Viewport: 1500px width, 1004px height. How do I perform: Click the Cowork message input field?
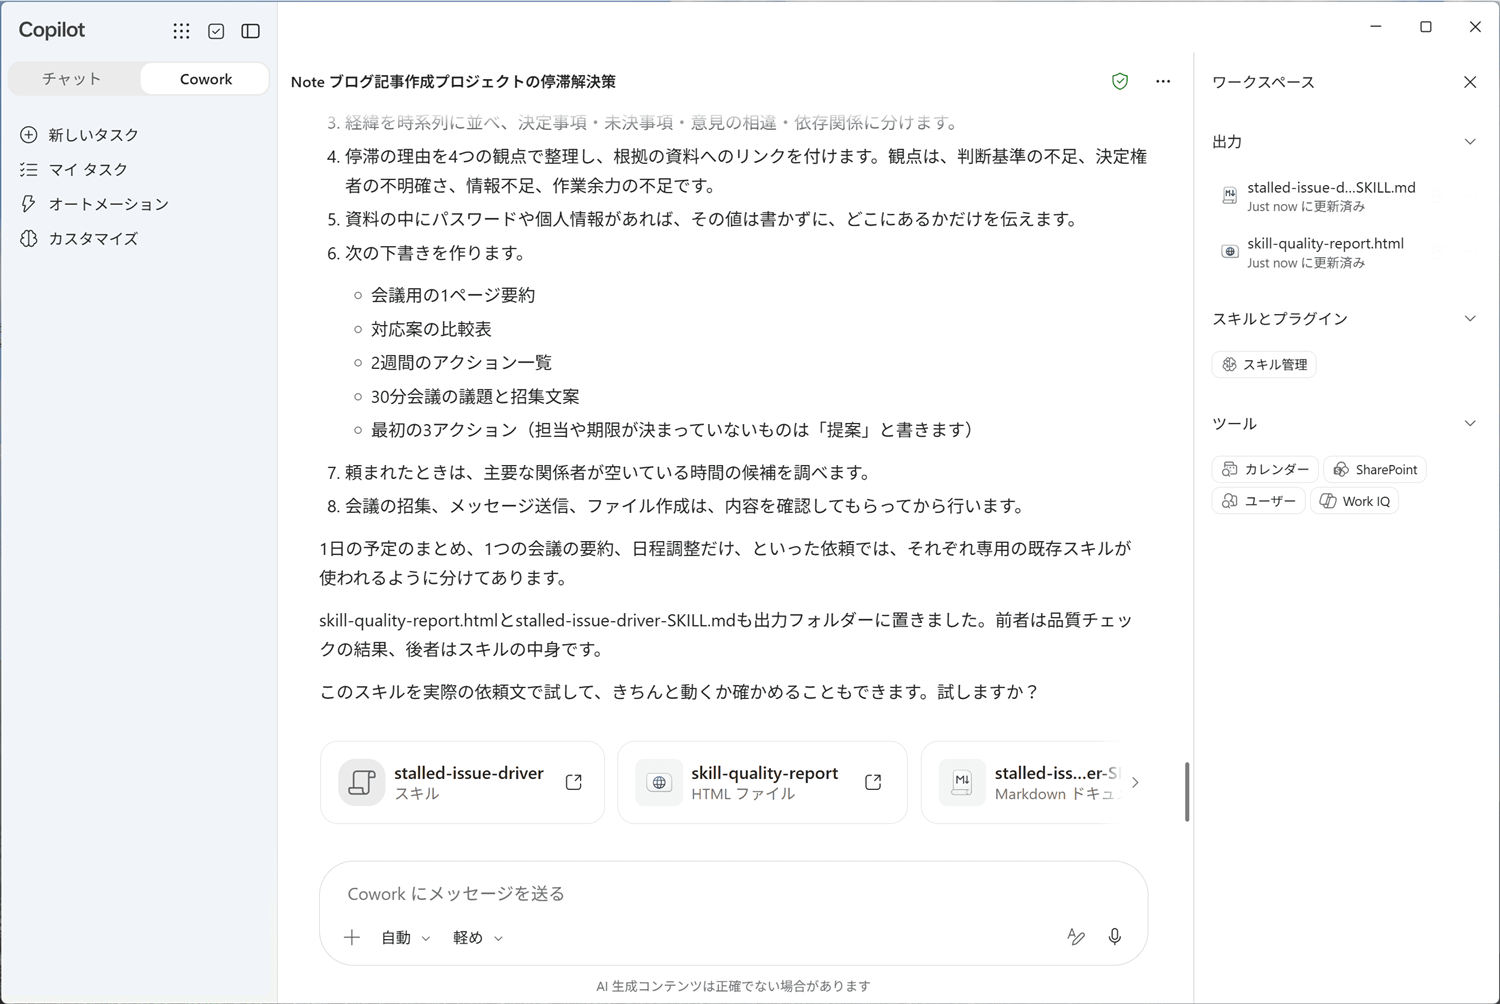click(733, 894)
